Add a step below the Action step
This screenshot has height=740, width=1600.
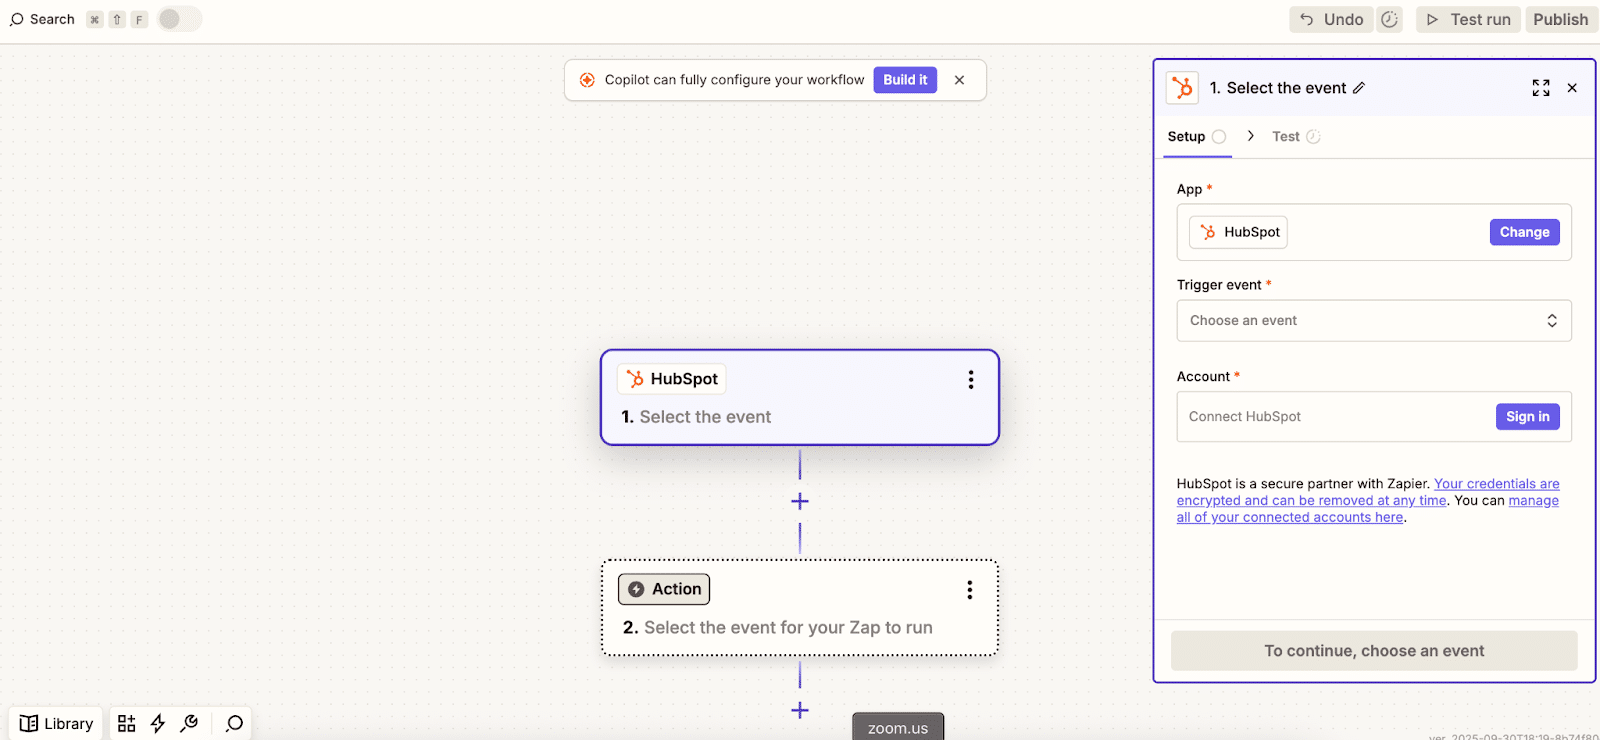click(800, 710)
